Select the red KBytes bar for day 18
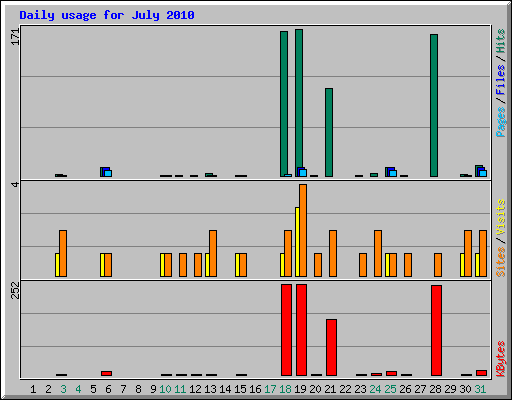512x400 pixels. click(x=286, y=330)
